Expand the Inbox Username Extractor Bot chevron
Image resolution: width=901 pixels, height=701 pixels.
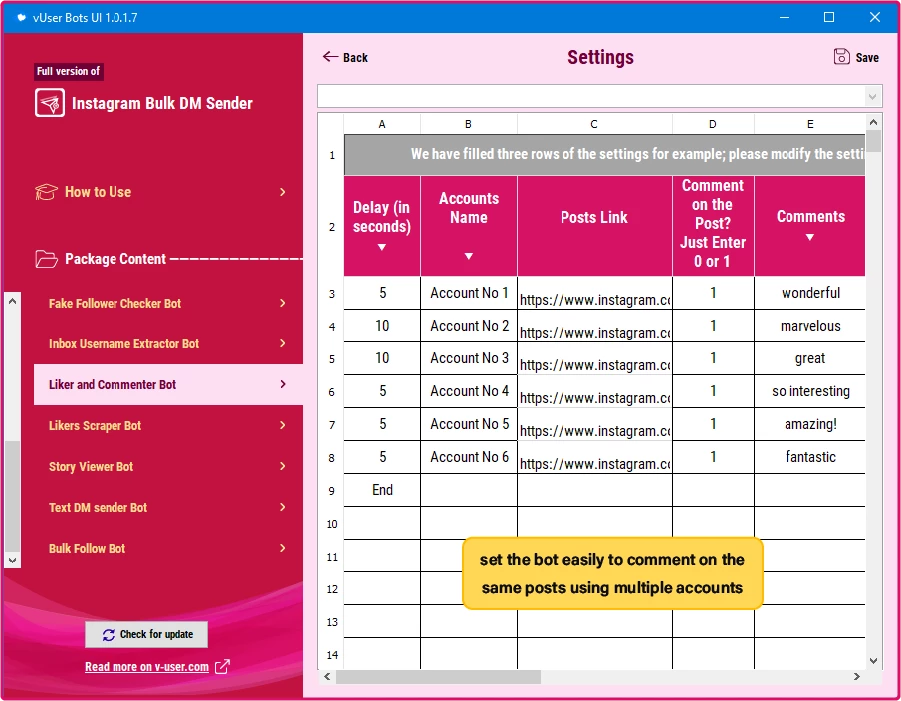pos(283,343)
